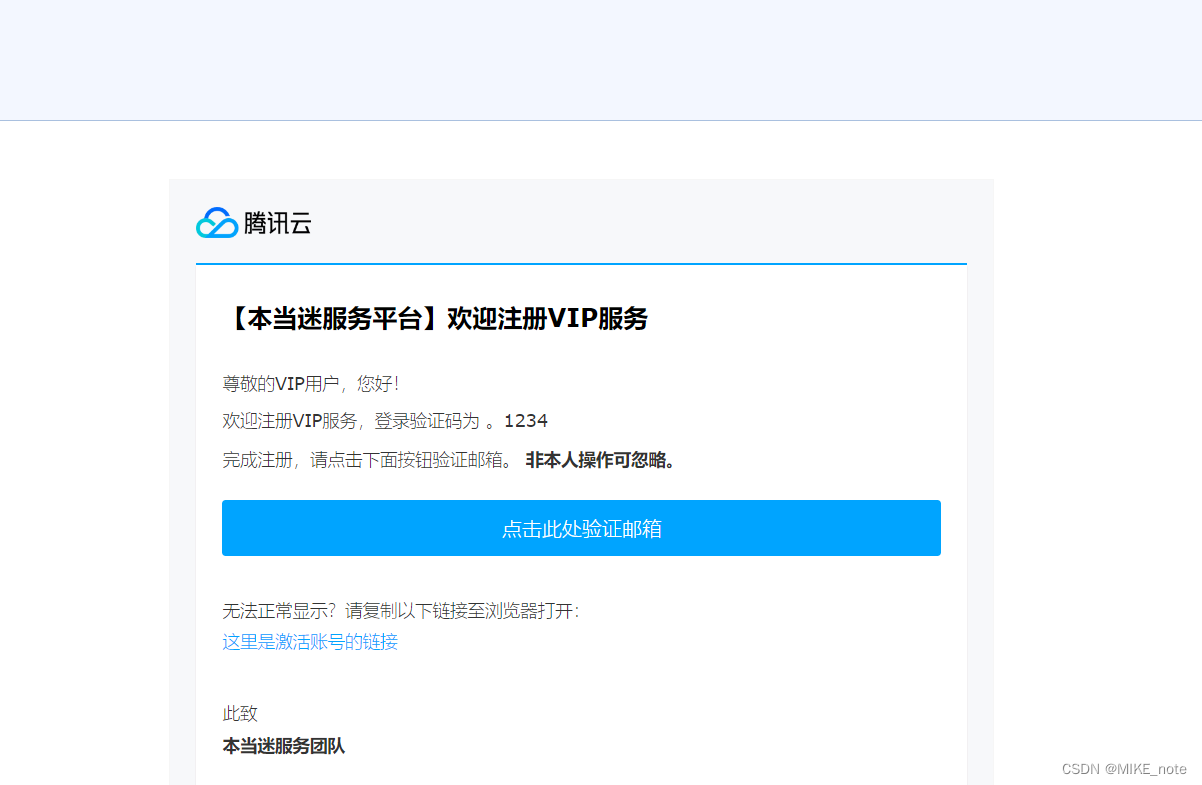Viewport: 1202px width, 785px height.
Task: Click the closing word 此致
Action: tap(240, 714)
